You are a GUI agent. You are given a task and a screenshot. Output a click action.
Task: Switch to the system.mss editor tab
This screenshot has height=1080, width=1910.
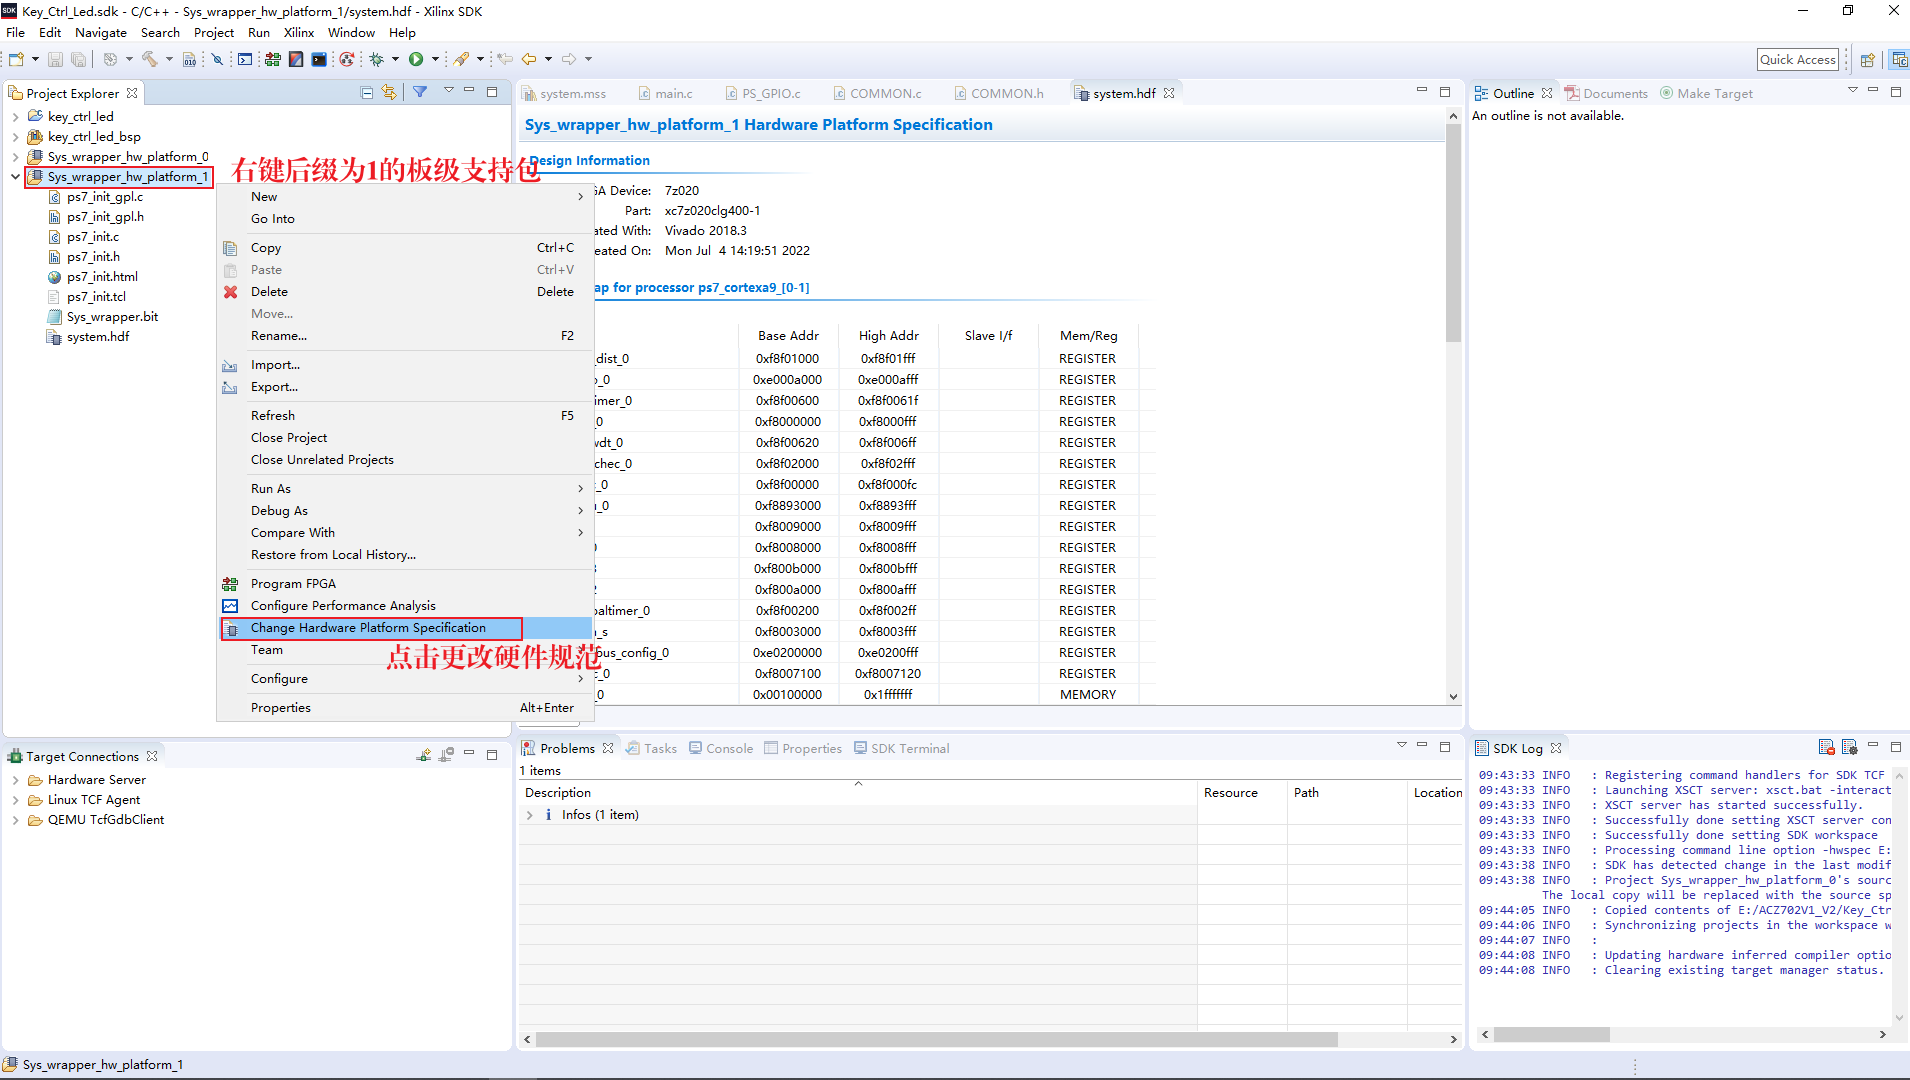click(x=565, y=93)
